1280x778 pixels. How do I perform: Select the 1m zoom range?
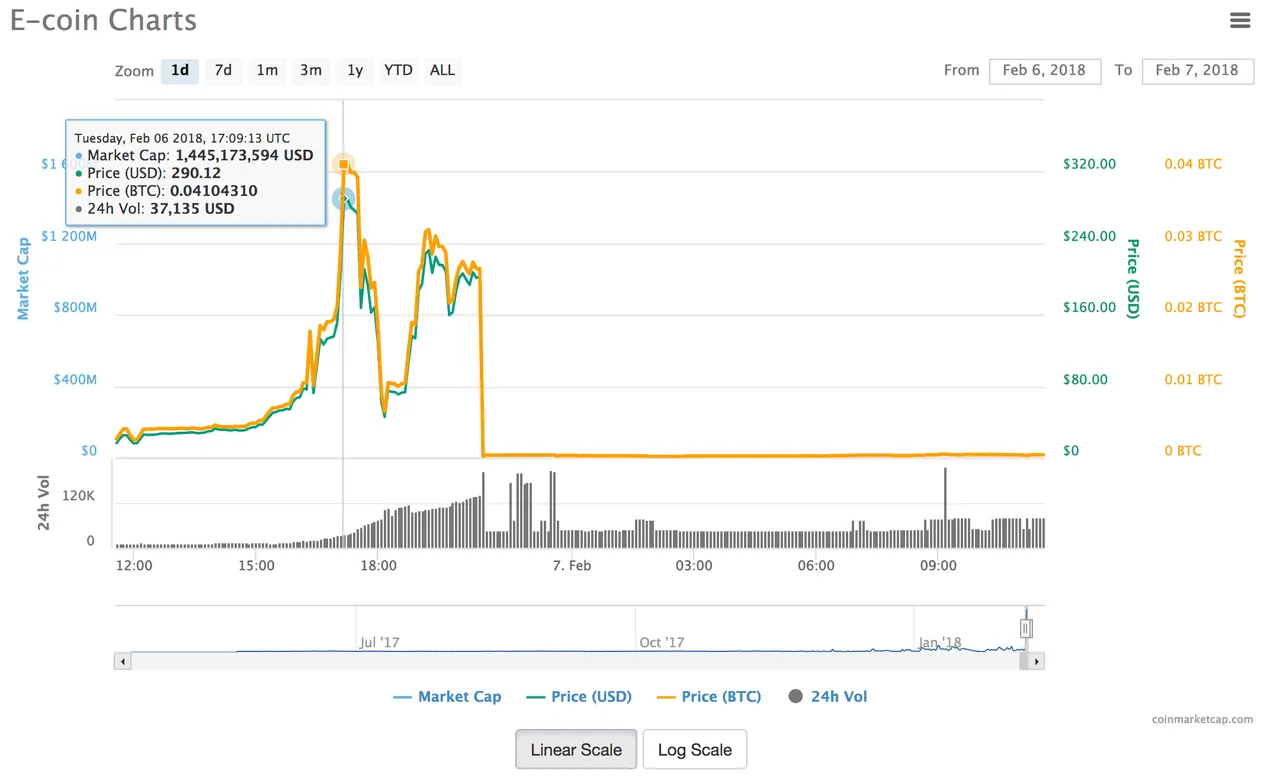click(x=267, y=70)
